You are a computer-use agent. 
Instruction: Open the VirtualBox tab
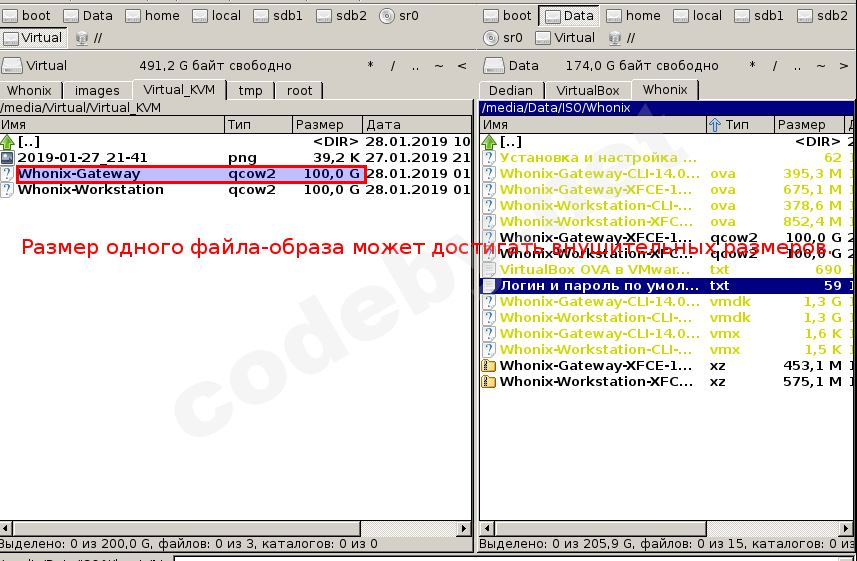pyautogui.click(x=588, y=90)
